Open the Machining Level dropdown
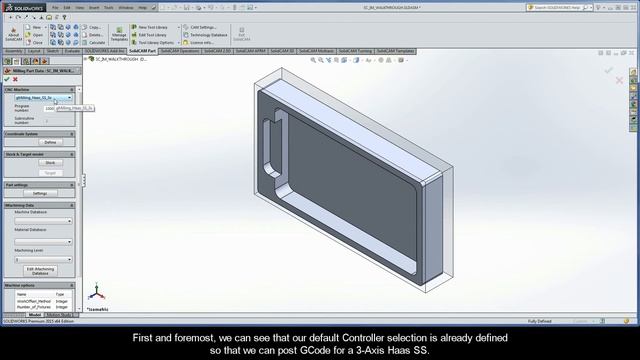 tap(43, 260)
